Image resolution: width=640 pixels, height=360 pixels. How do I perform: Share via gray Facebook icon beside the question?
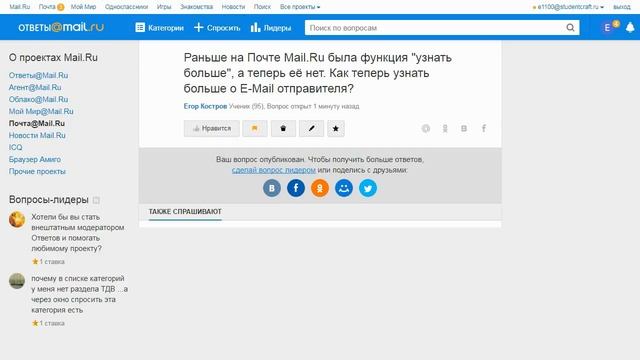pos(483,129)
